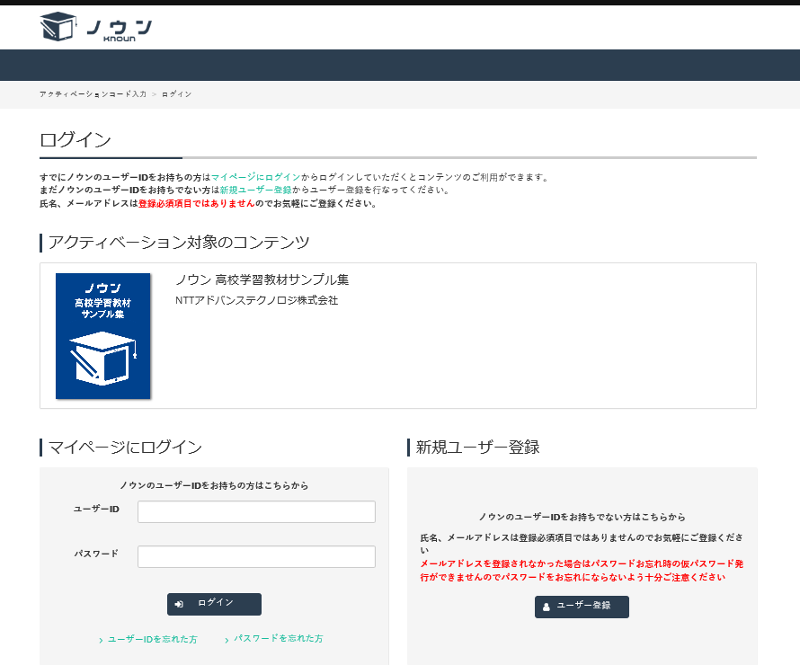Screen dimensions: 800x665
Task: Follow the inline 新規ユーザー登録 link
Action: click(x=256, y=190)
